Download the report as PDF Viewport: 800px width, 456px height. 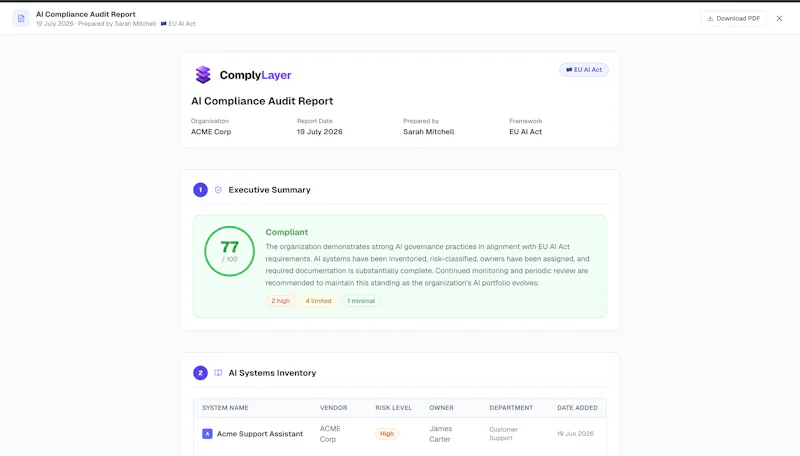point(733,18)
